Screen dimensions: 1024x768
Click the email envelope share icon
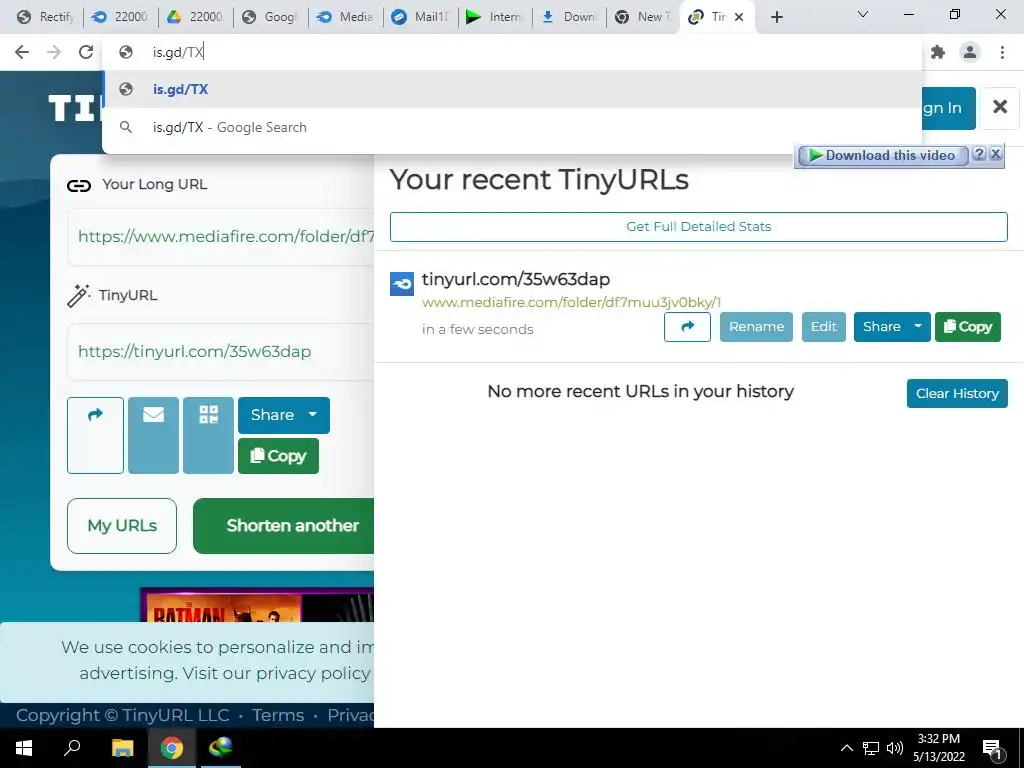[x=153, y=435]
